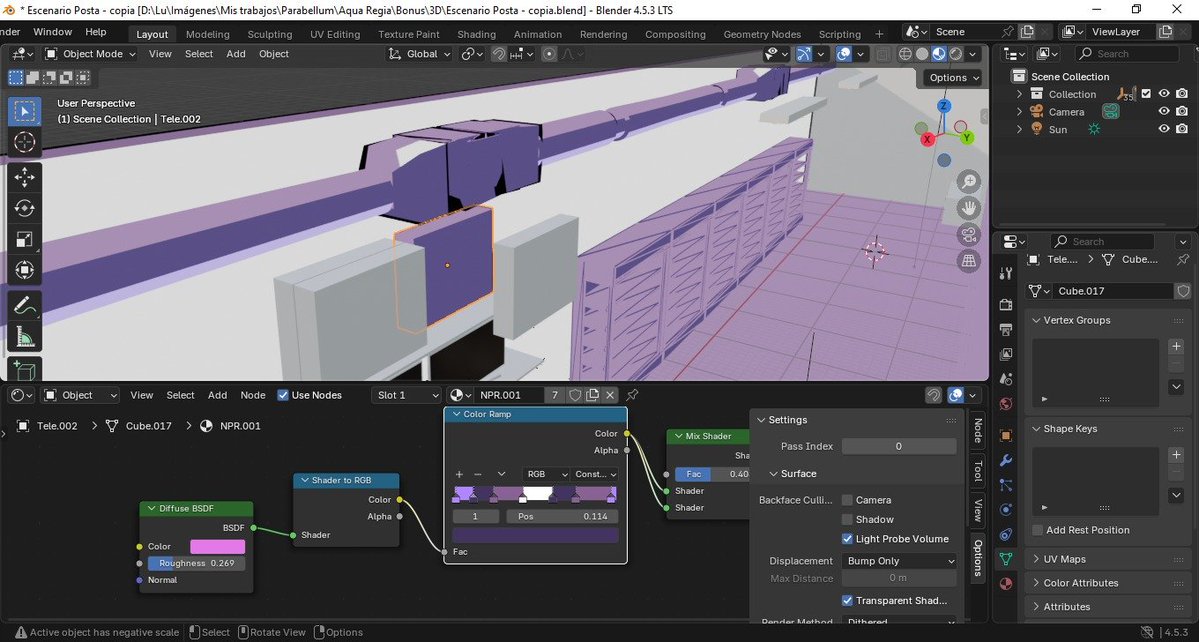Open the sidebar Node tab
The width and height of the screenshot is (1199, 642).
pos(977,430)
